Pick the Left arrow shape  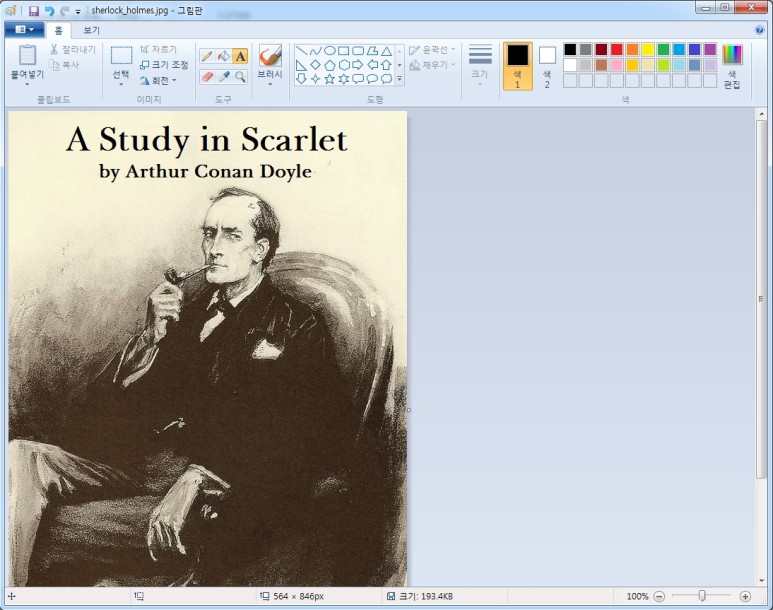pyautogui.click(x=373, y=65)
